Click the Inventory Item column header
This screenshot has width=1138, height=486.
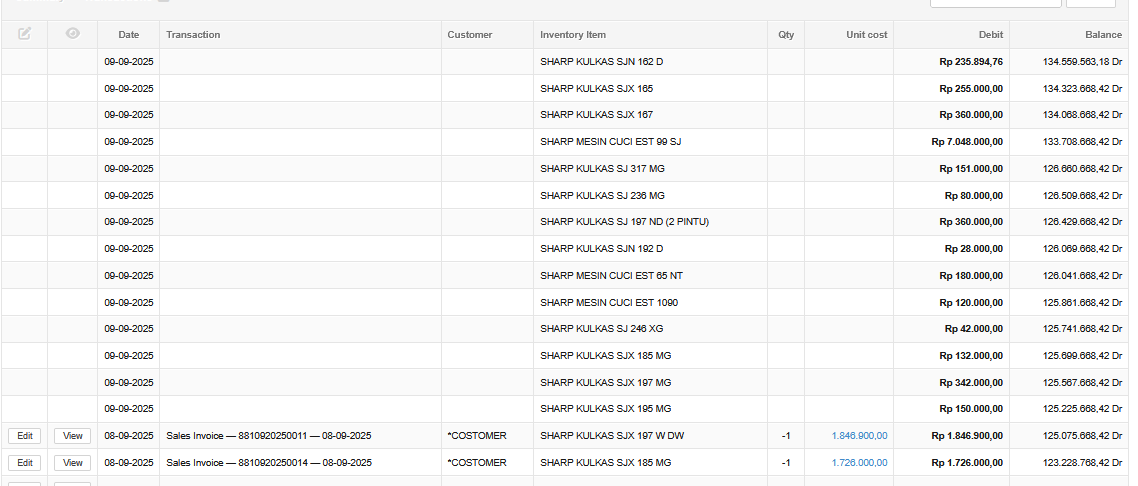(x=573, y=35)
